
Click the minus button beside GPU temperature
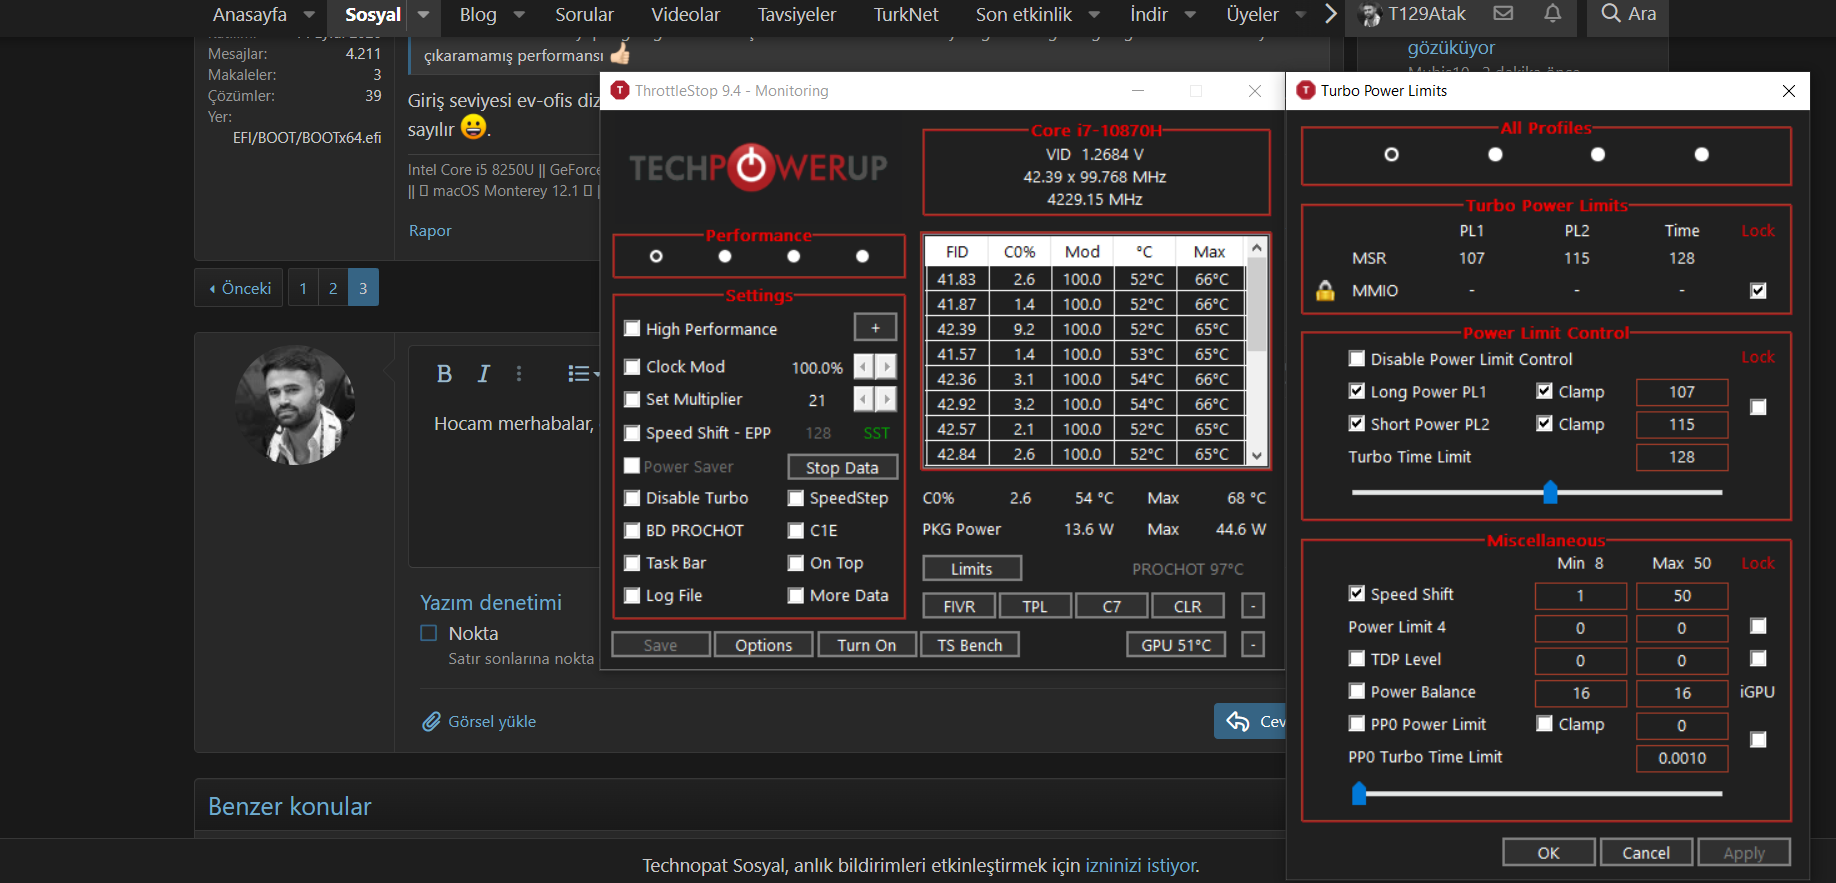(x=1253, y=645)
